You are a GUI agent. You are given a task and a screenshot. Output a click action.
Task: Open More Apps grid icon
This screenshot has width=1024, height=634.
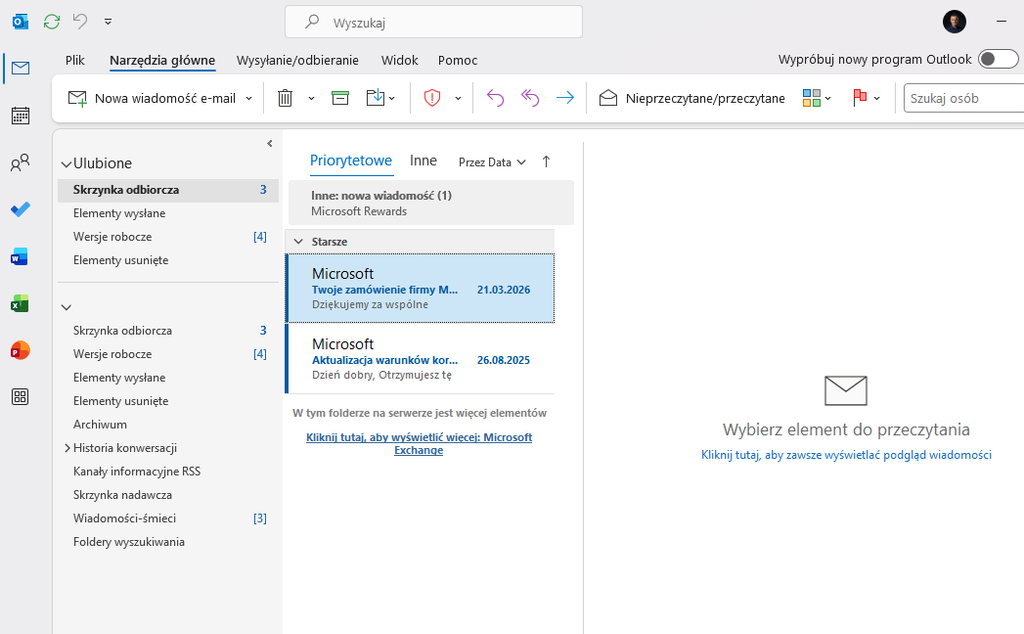(x=20, y=397)
